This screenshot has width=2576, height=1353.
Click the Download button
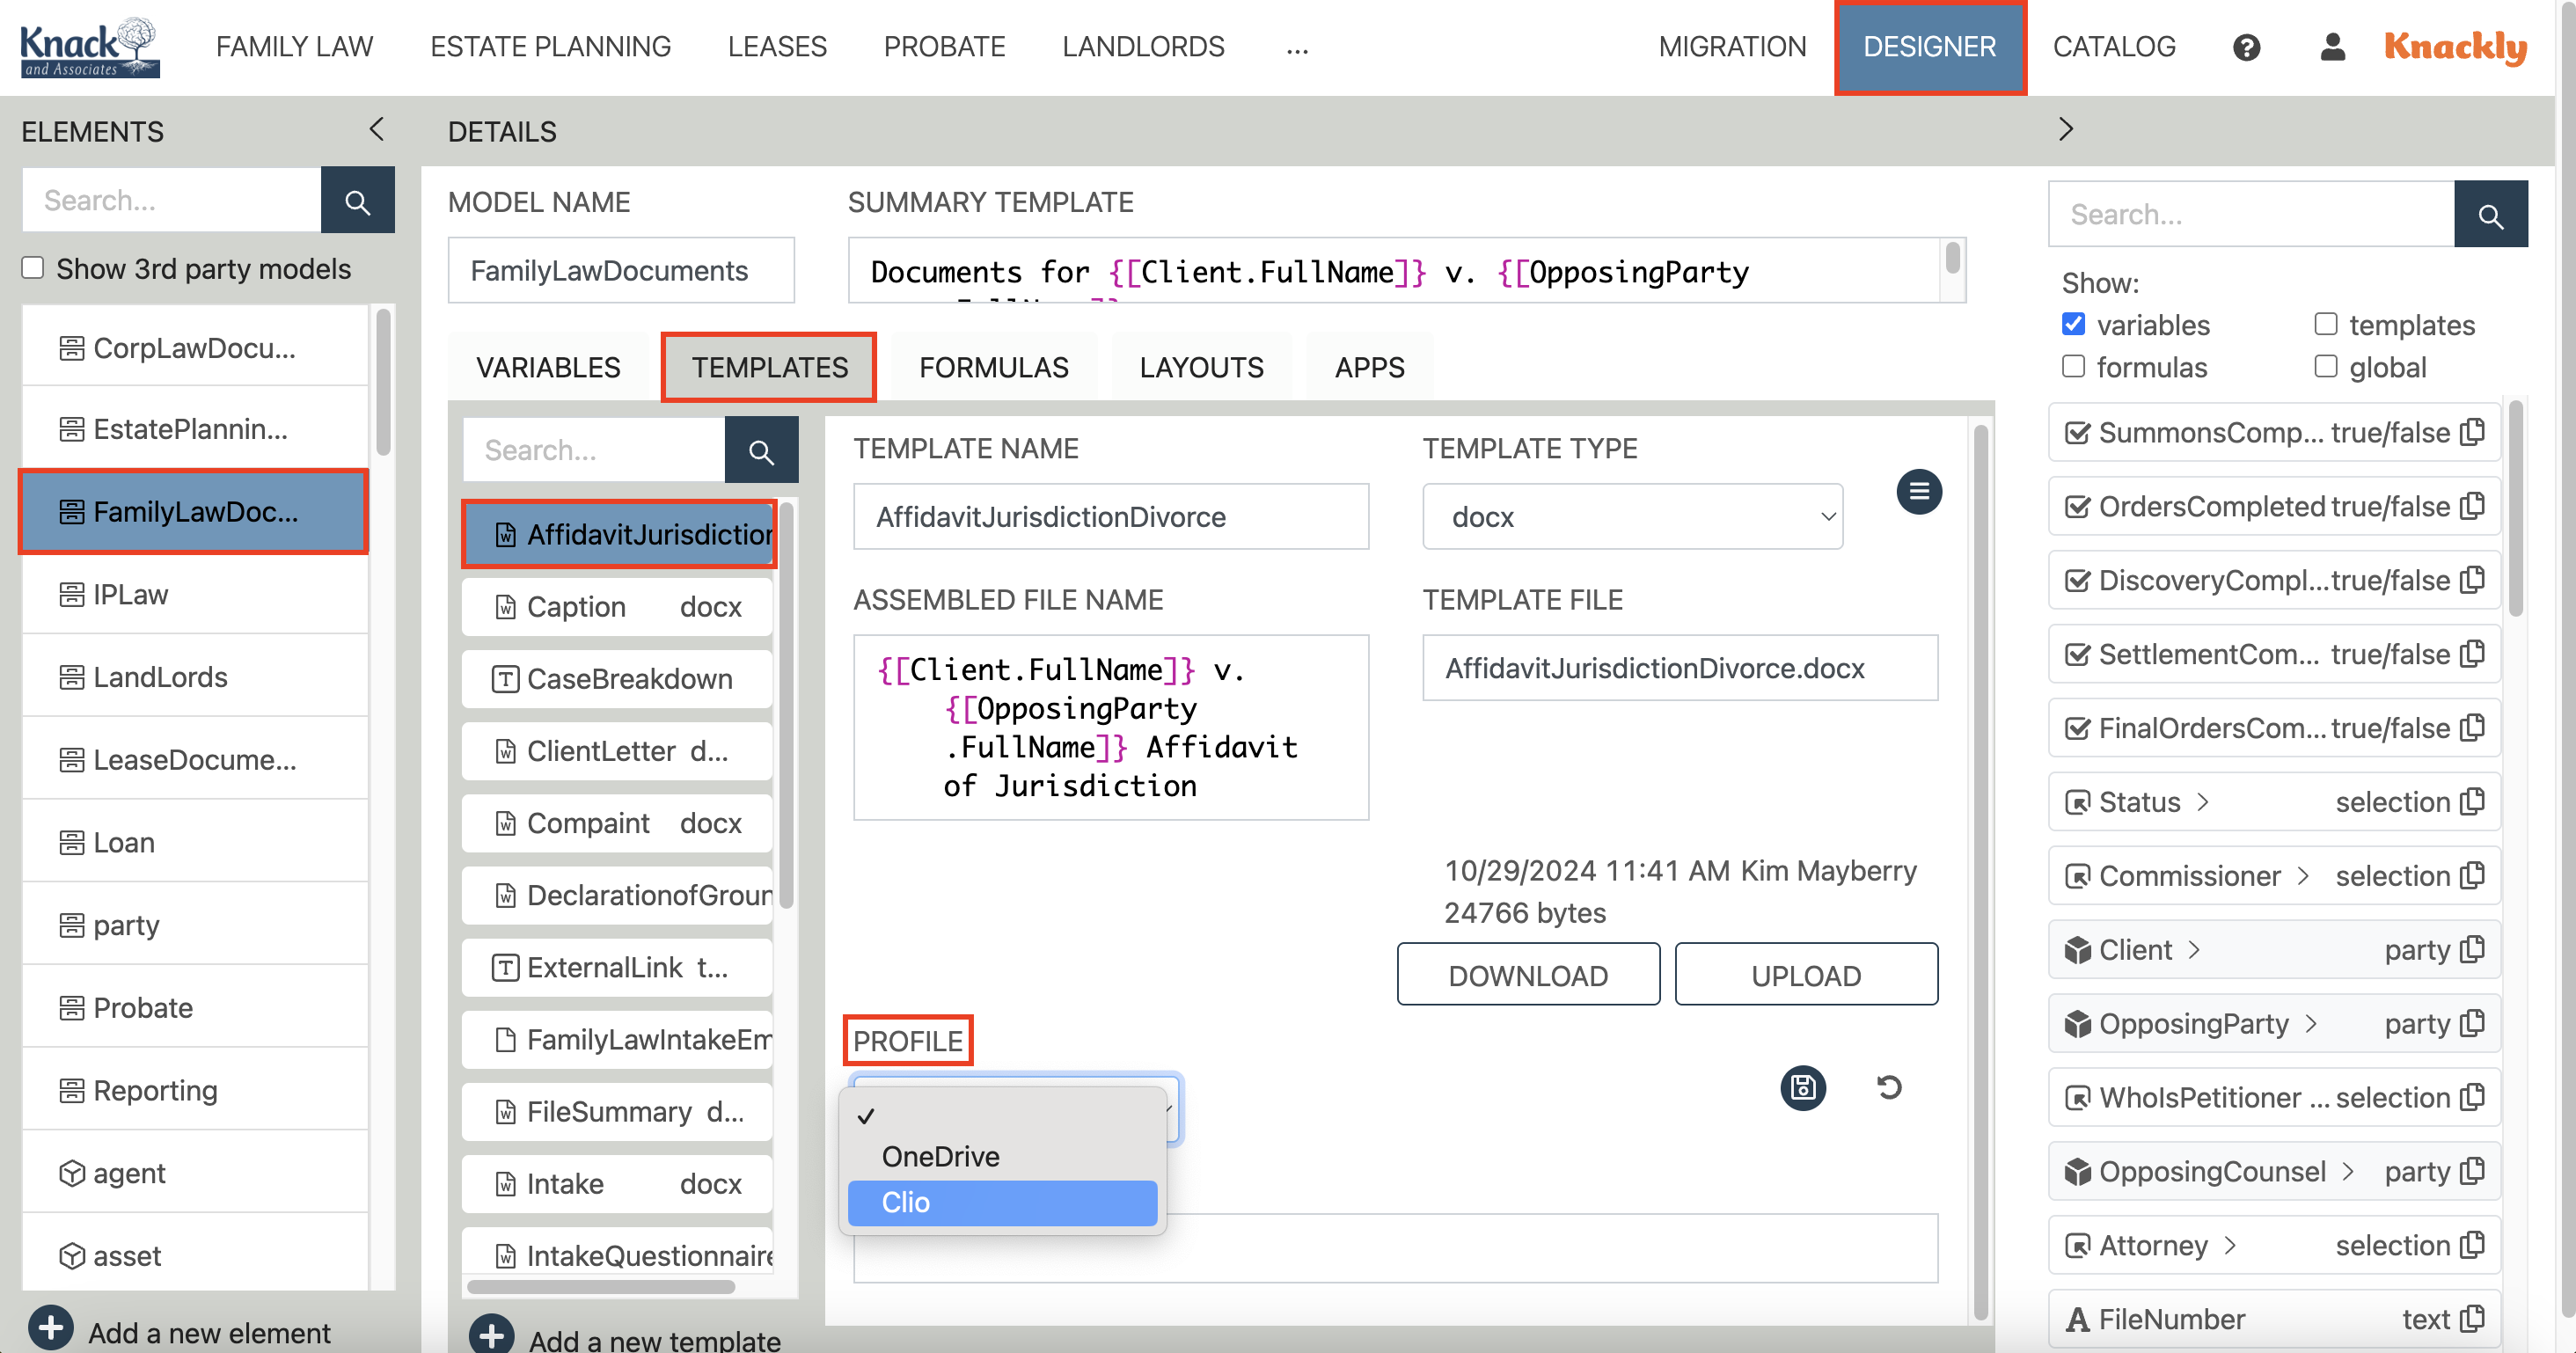tap(1528, 975)
